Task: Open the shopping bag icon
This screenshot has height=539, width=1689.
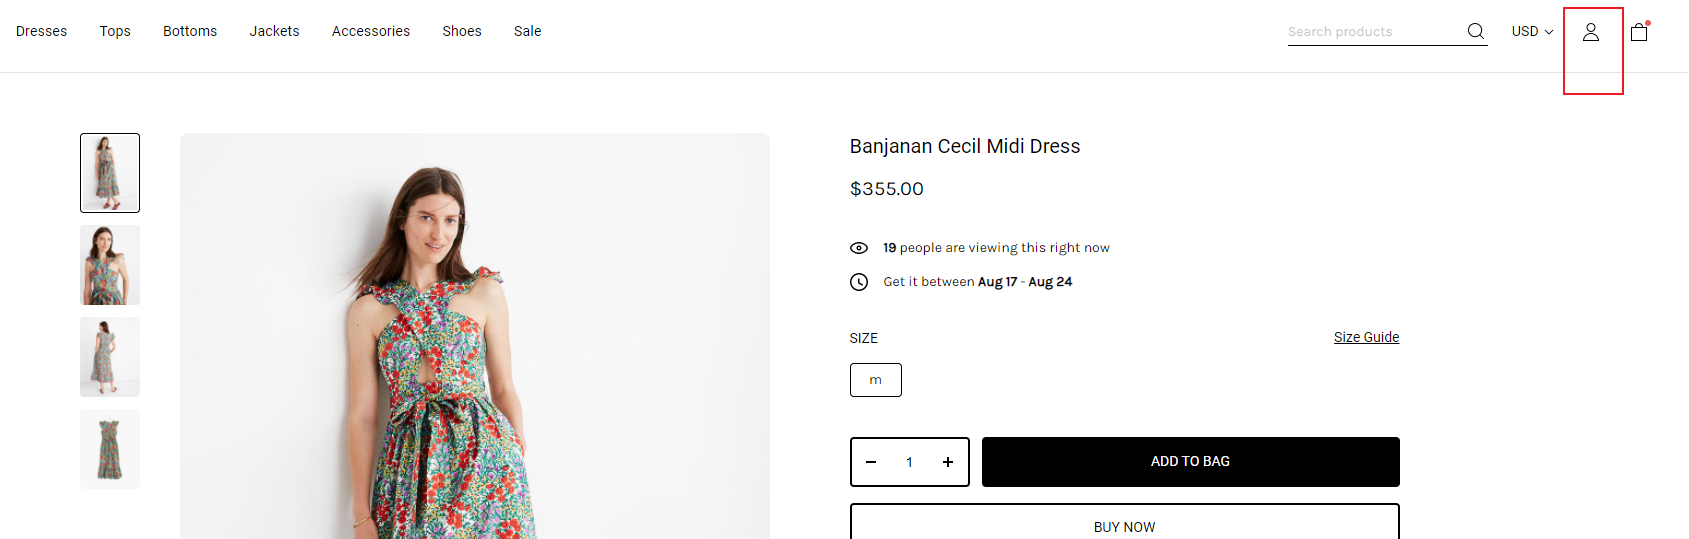Action: pyautogui.click(x=1639, y=32)
